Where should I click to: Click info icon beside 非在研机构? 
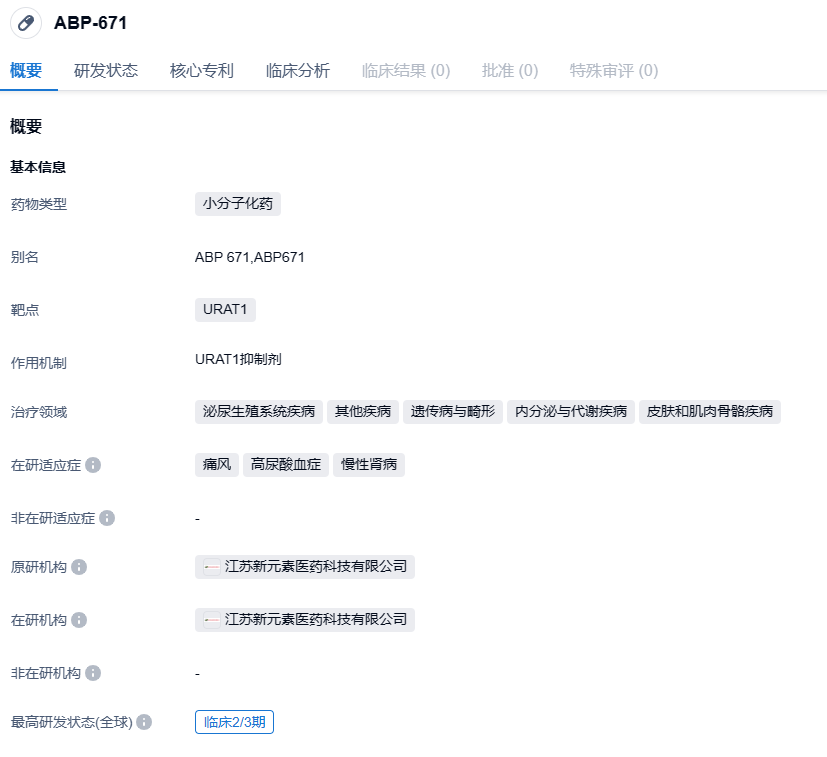coord(93,673)
